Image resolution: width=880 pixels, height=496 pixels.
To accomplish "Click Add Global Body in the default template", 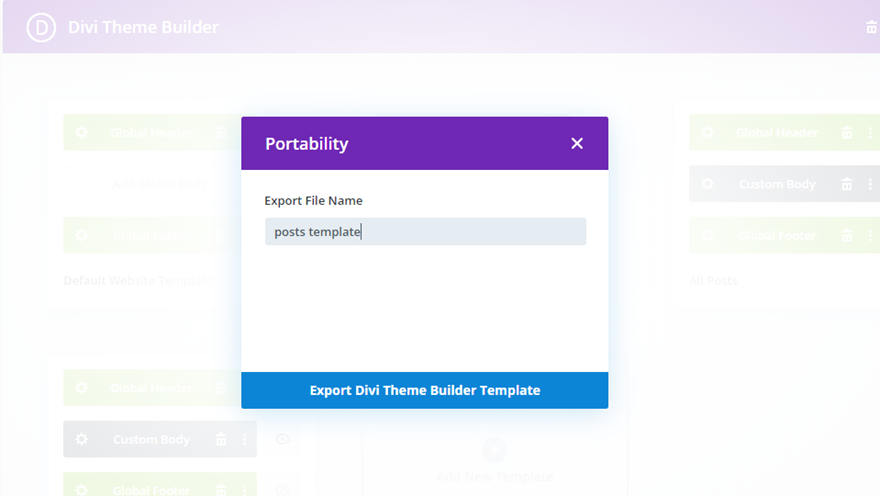I will 160,184.
